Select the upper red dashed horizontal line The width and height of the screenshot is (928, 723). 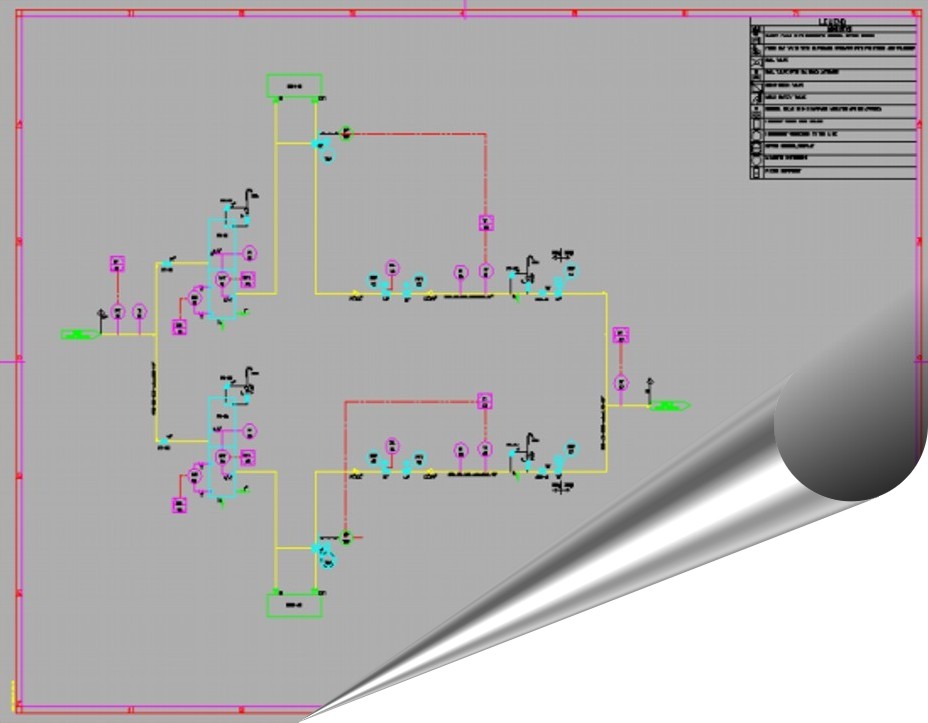click(x=420, y=132)
